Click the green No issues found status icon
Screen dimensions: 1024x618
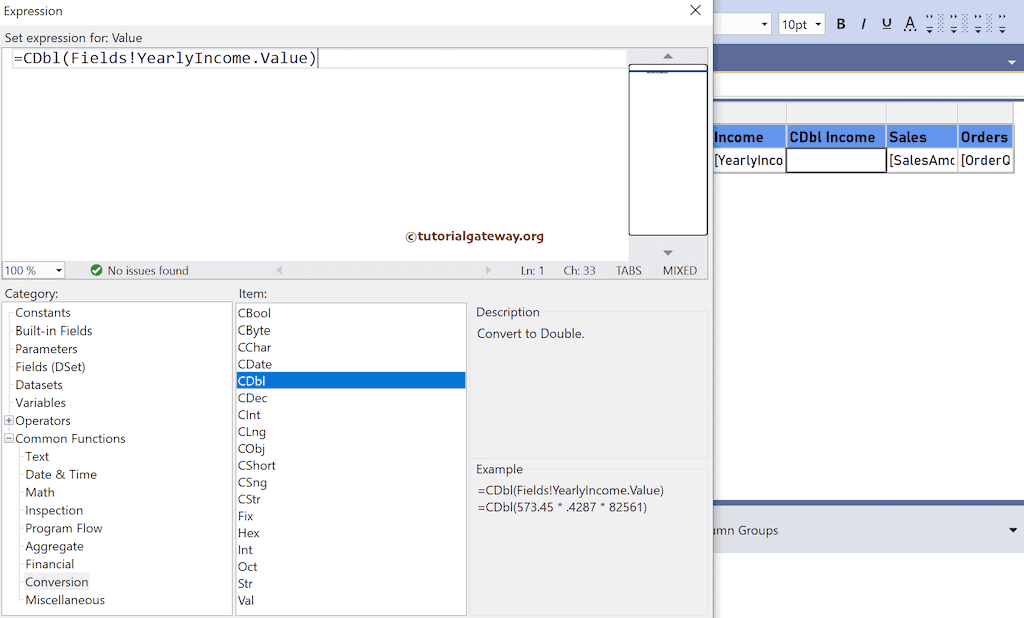pyautogui.click(x=96, y=269)
